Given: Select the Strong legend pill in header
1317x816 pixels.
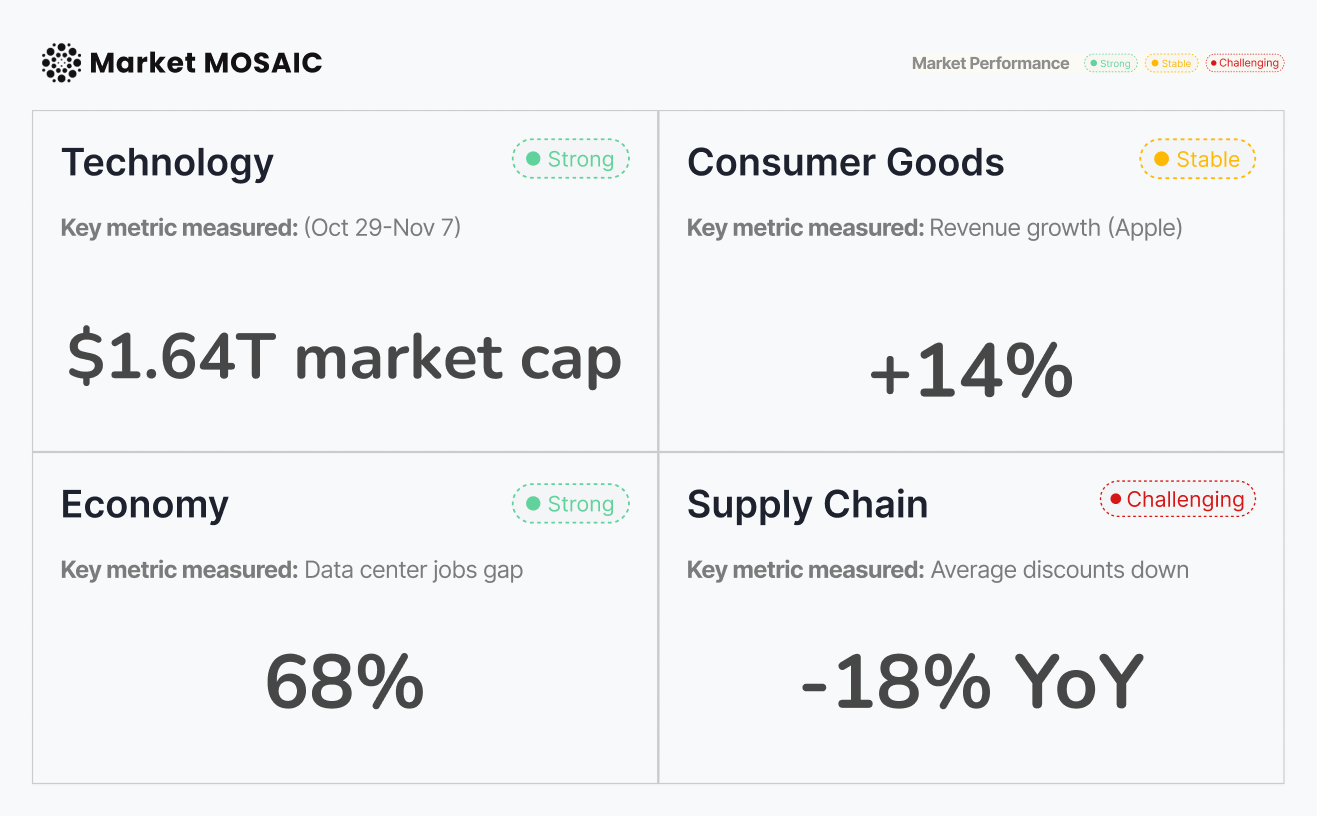Looking at the screenshot, I should point(1110,63).
